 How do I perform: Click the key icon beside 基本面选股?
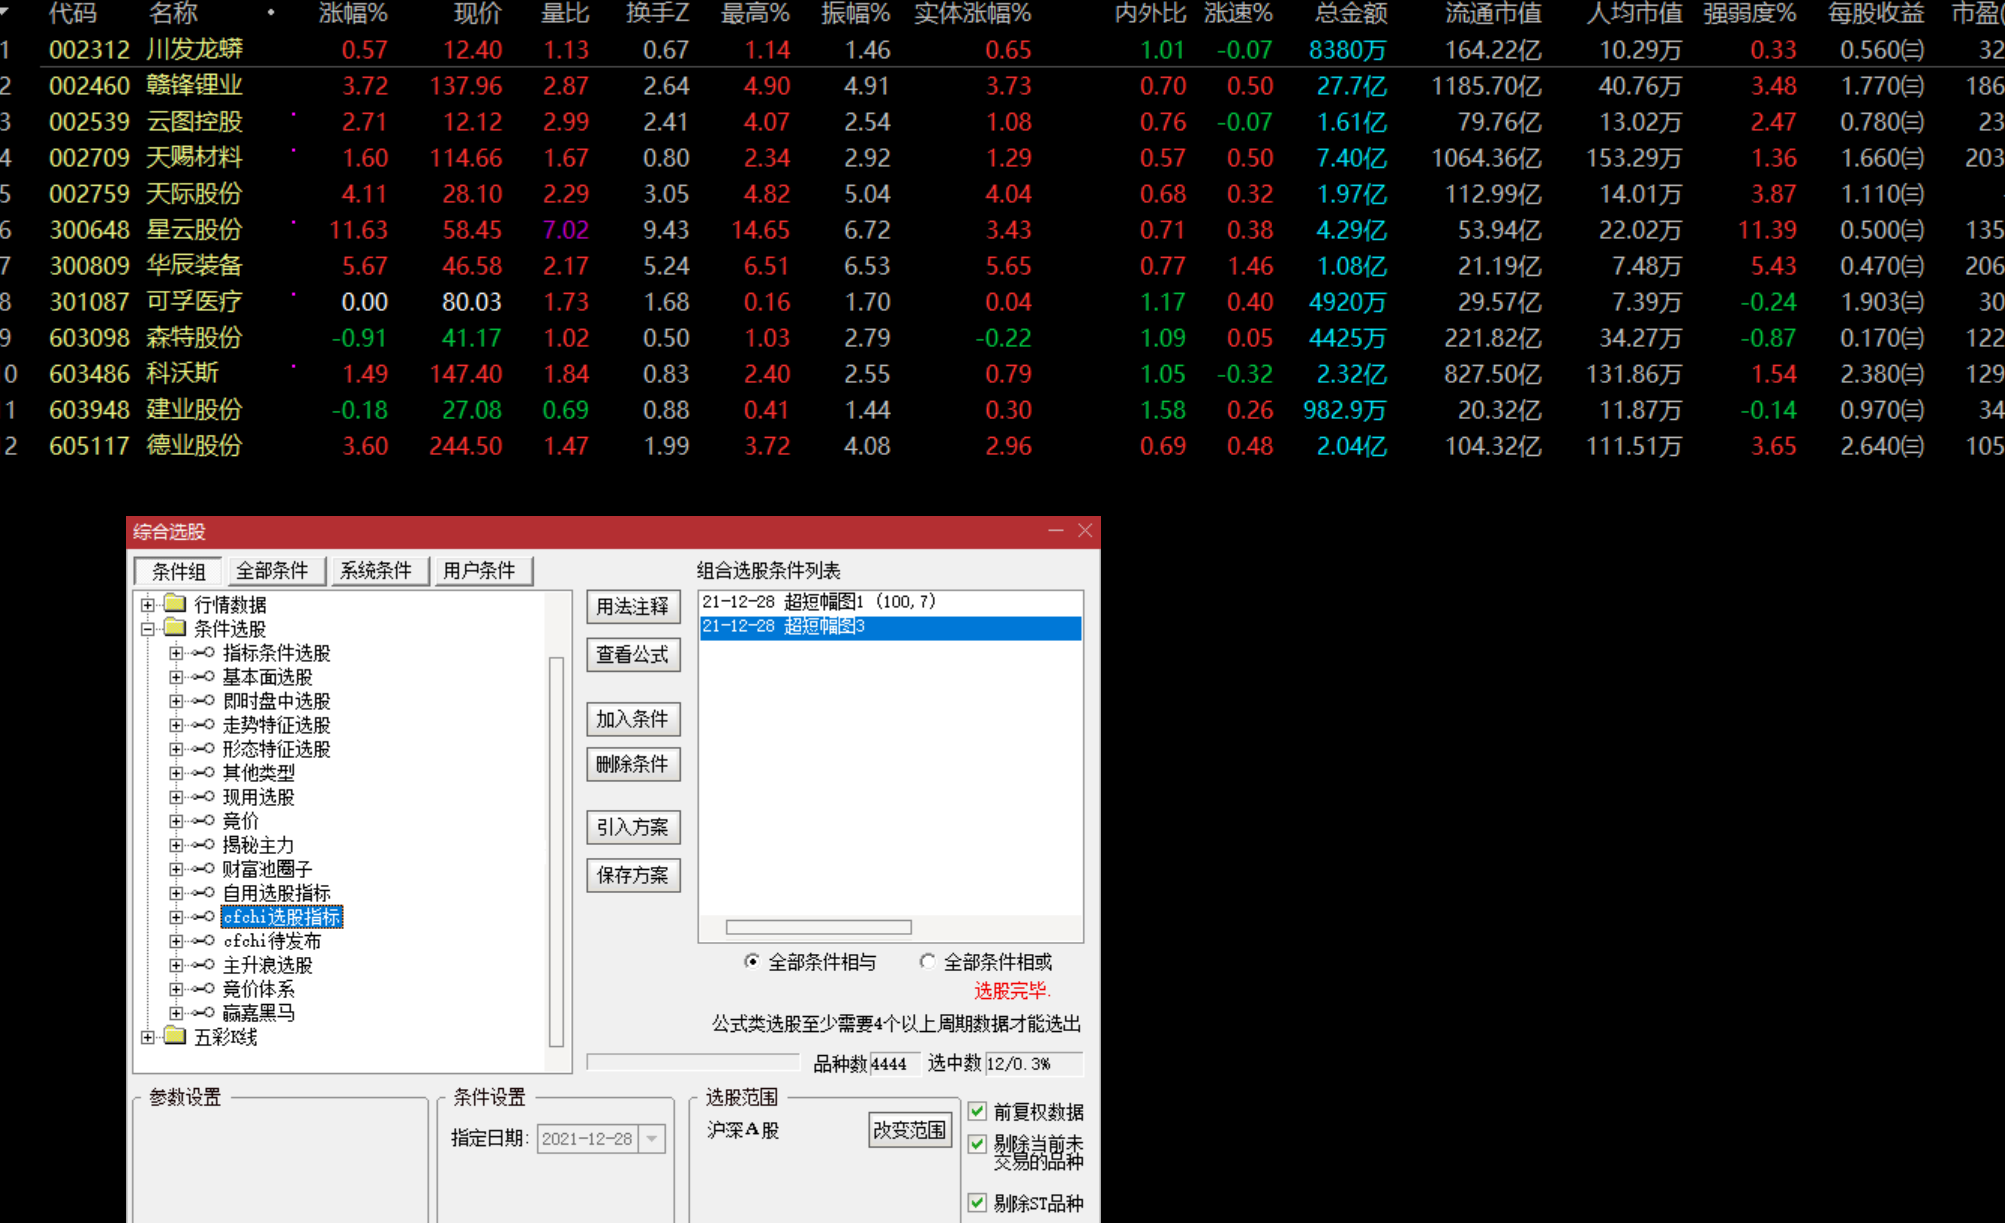pos(203,677)
